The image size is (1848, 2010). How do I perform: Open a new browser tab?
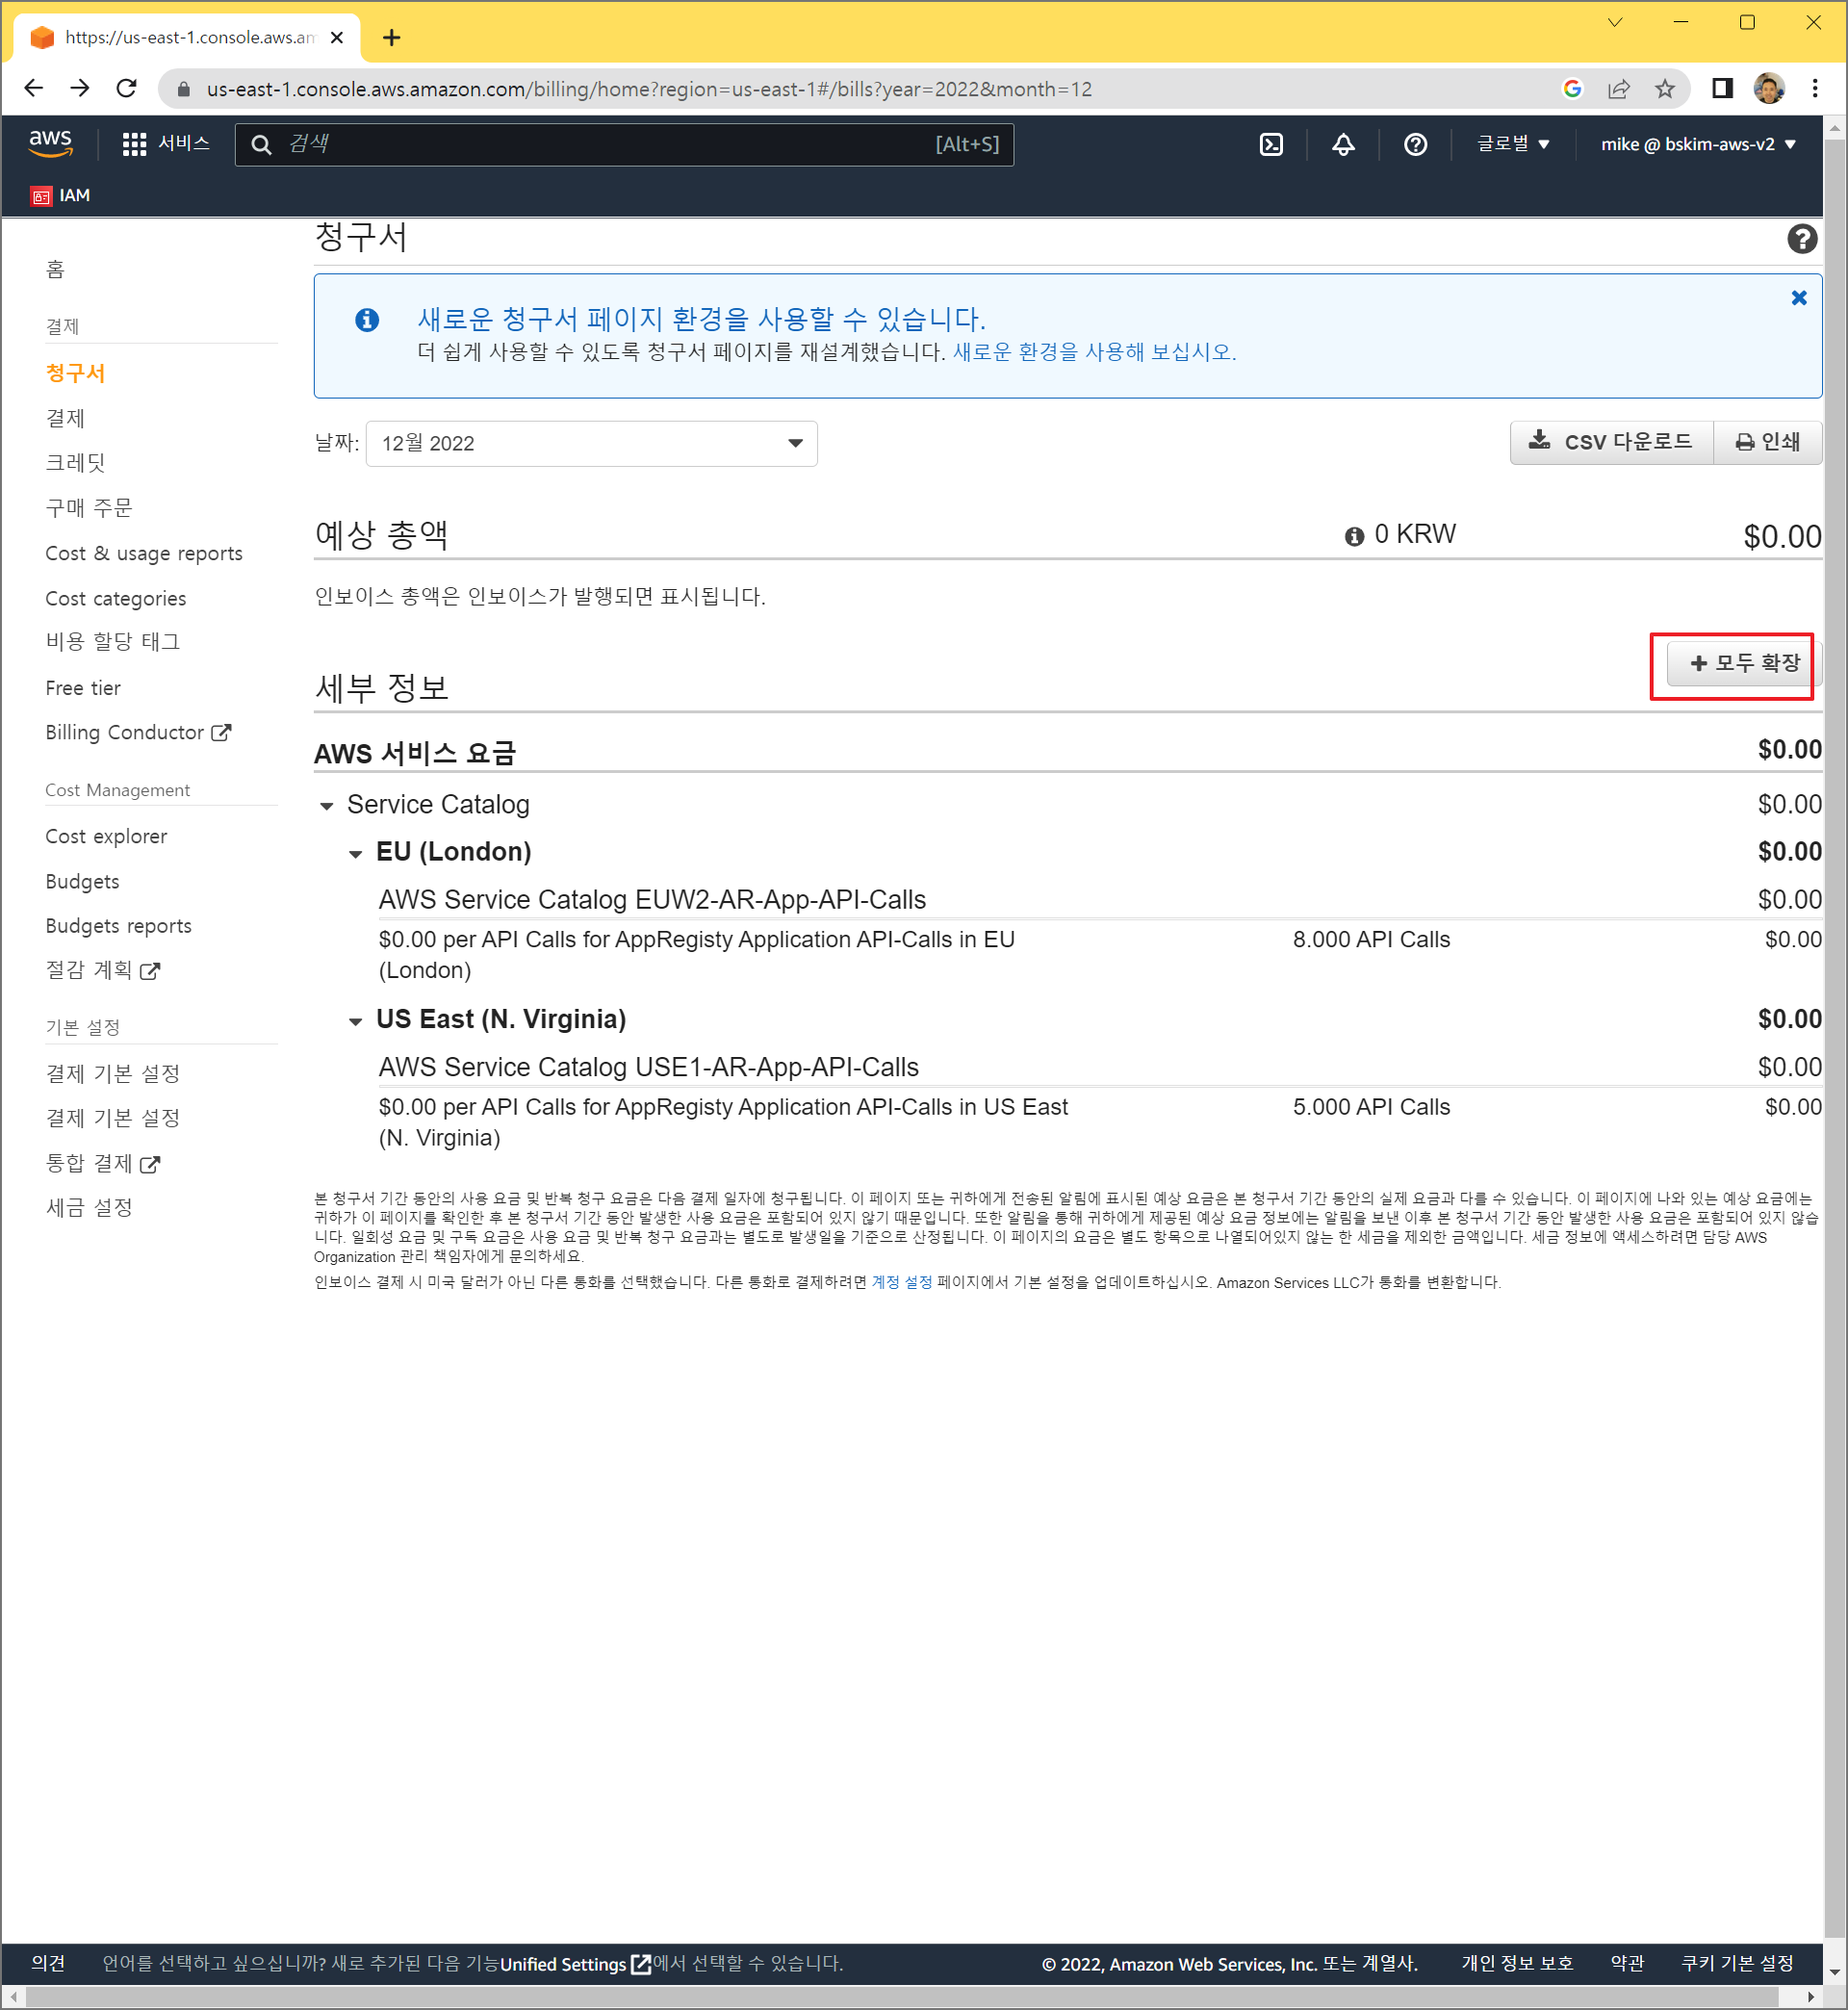coord(392,38)
